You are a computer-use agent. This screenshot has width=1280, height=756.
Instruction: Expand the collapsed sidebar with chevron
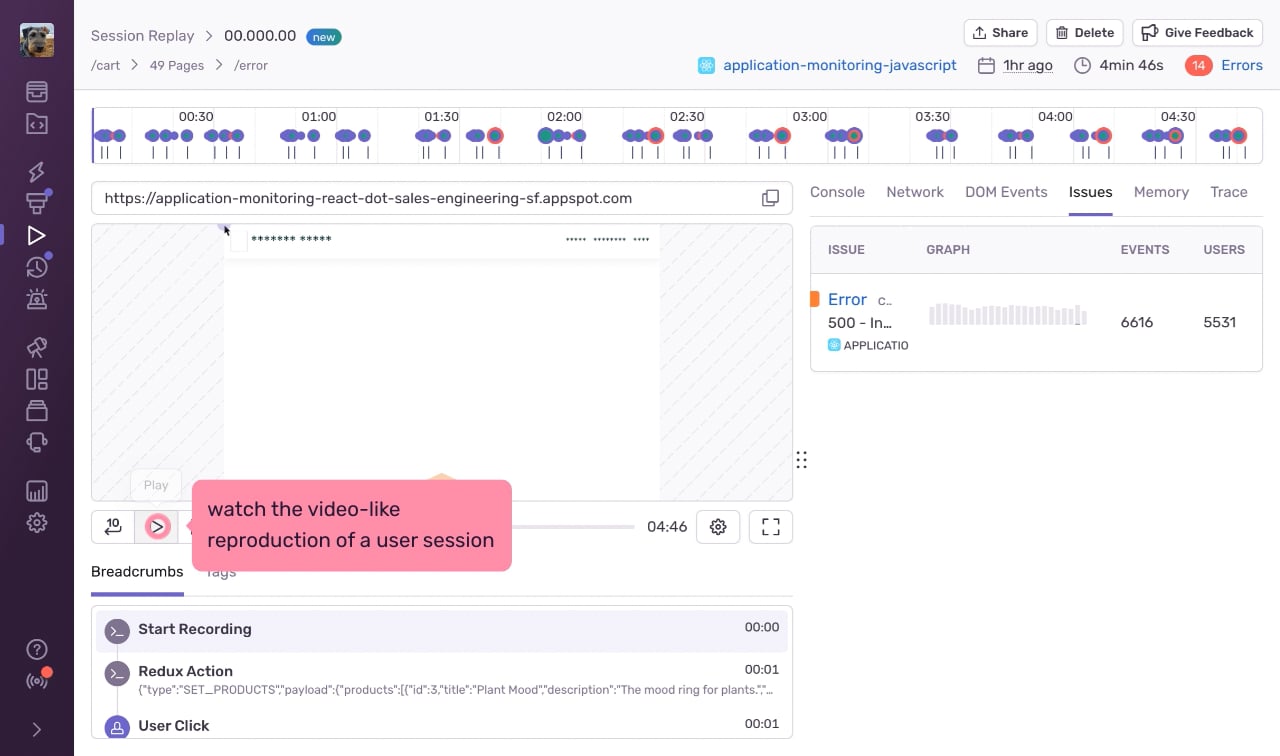37,729
